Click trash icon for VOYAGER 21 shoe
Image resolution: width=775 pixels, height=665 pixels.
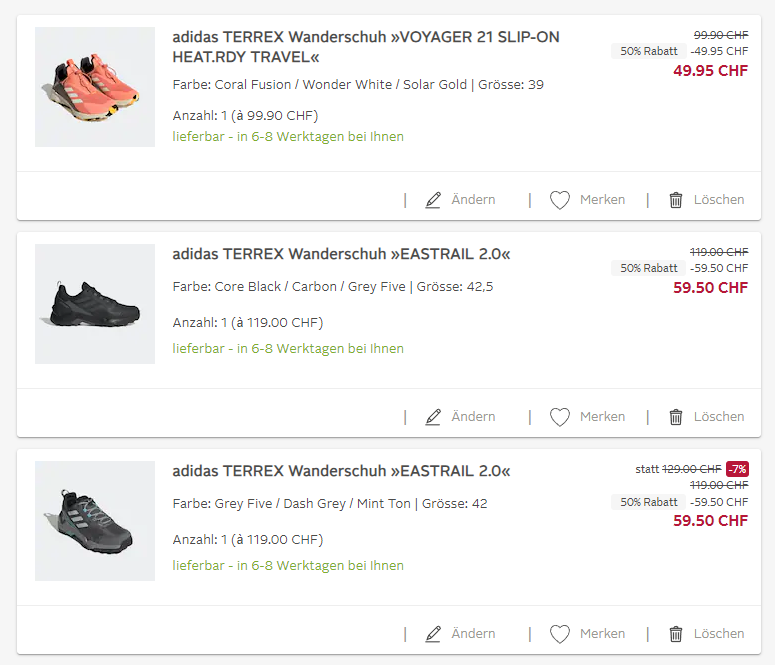676,200
